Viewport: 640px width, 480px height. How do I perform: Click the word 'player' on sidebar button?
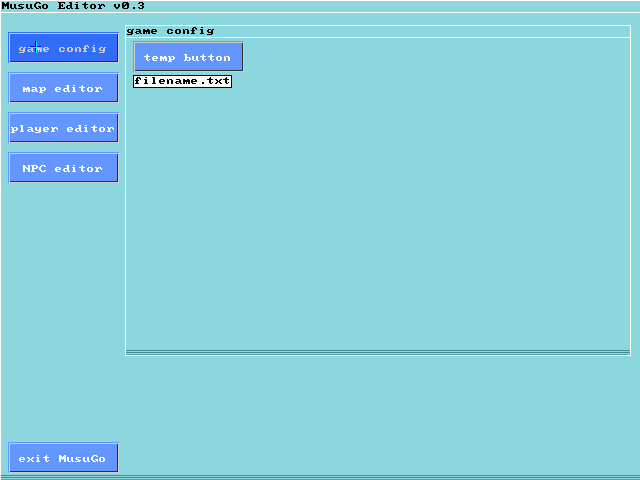click(x=35, y=128)
